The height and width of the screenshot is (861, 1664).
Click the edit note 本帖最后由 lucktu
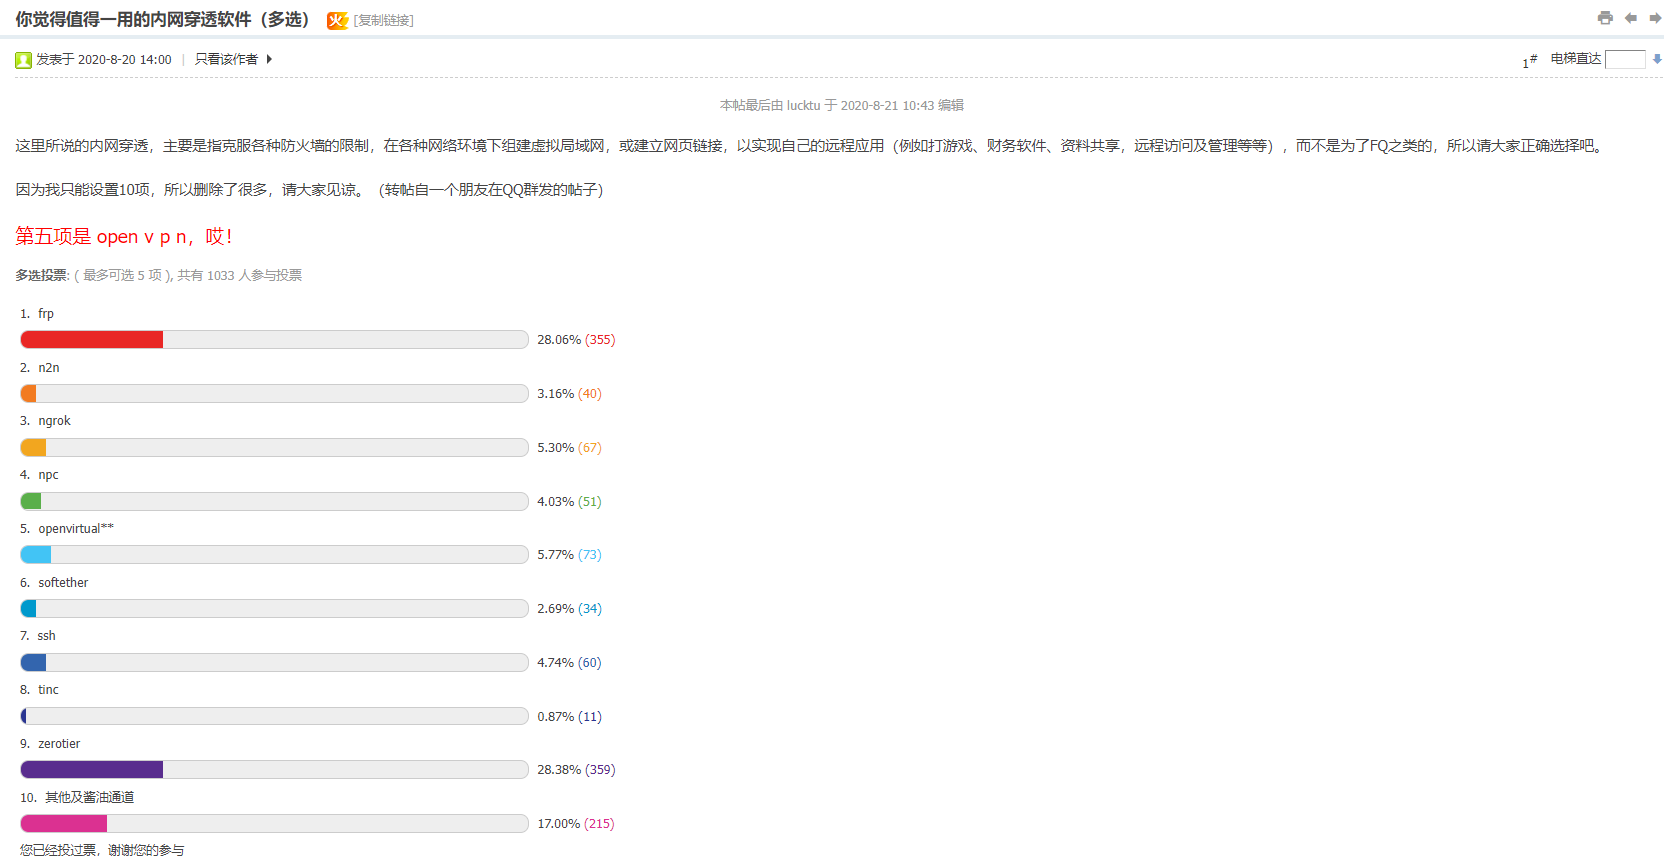click(x=842, y=105)
